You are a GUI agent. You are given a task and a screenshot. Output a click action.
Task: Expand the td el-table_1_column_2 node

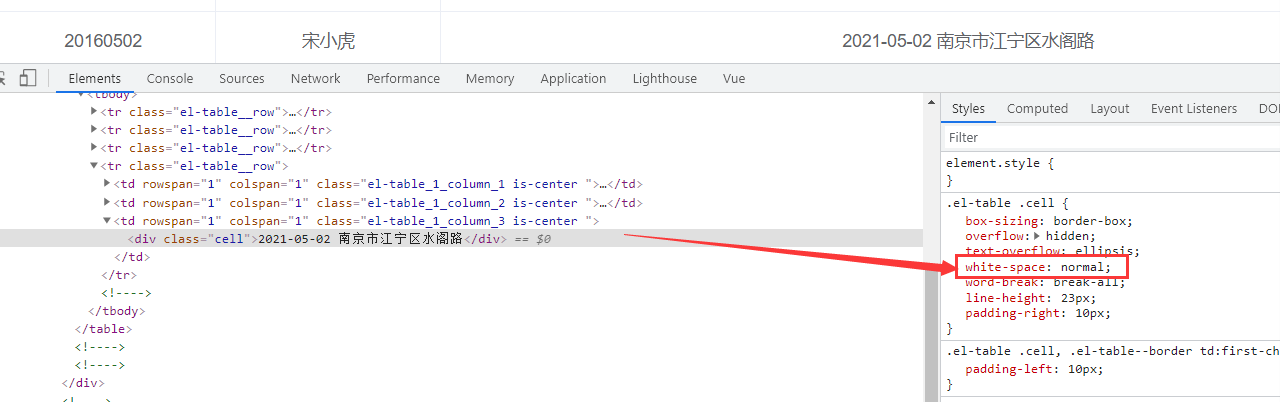(x=108, y=202)
